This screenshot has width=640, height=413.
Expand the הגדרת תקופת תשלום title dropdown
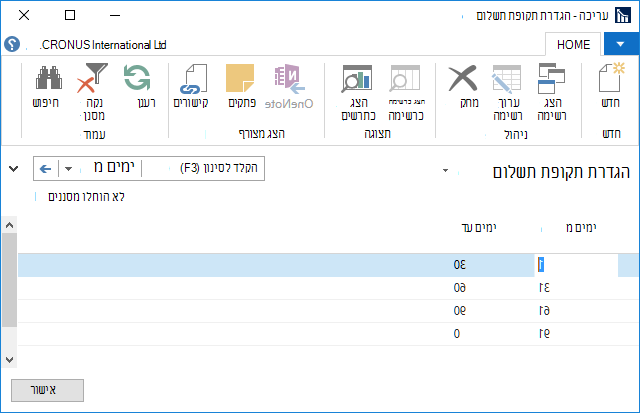click(x=445, y=171)
